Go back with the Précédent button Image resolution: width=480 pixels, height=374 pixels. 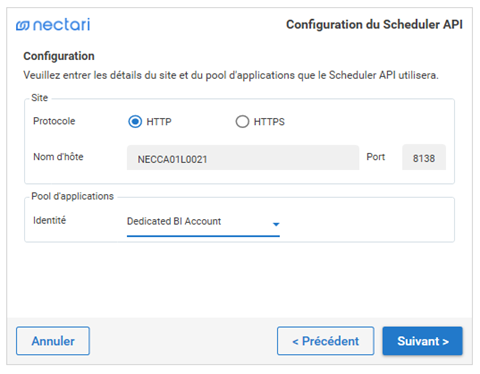[x=326, y=341]
